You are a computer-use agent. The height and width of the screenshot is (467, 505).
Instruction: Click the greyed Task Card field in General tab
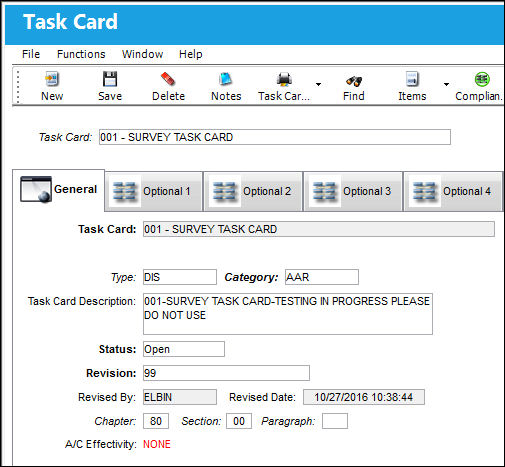tap(319, 229)
